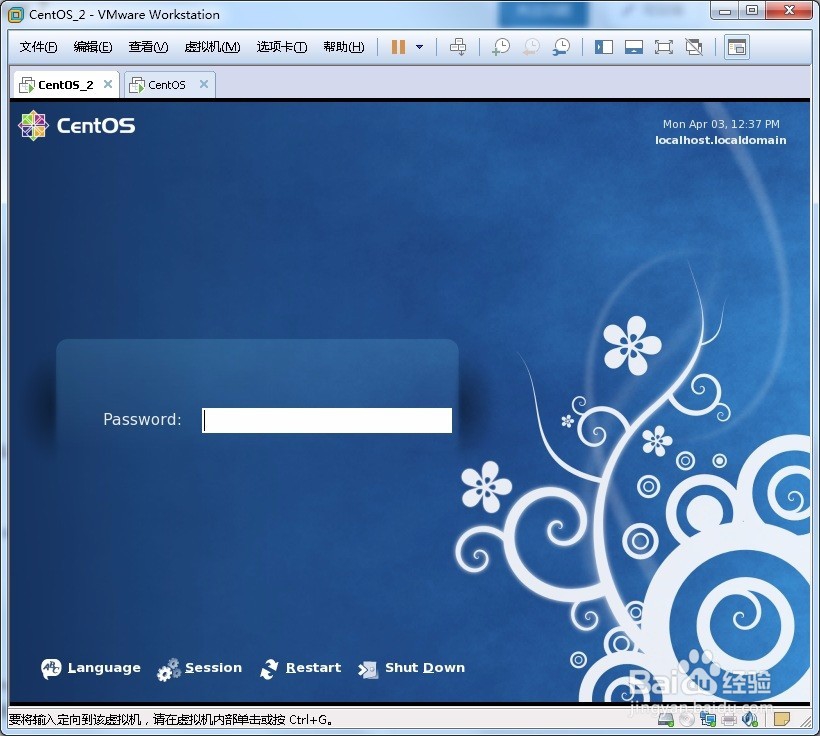Open the 选项卡(T) menu
This screenshot has height=736, width=820.
282,47
